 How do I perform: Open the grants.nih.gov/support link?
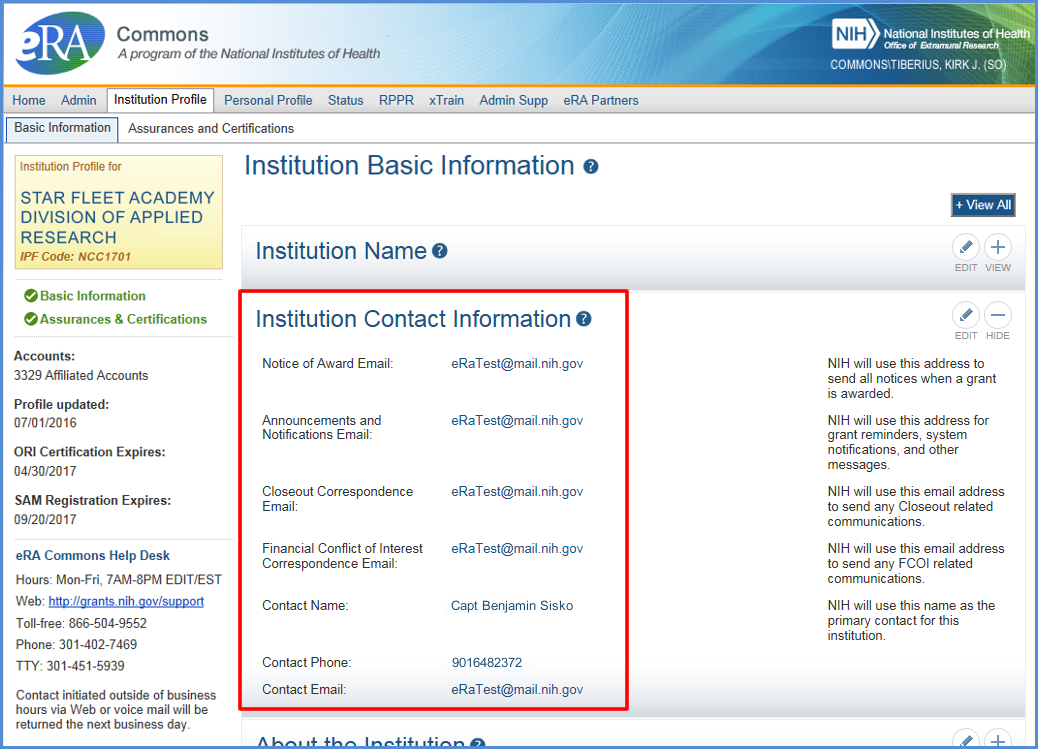126,601
